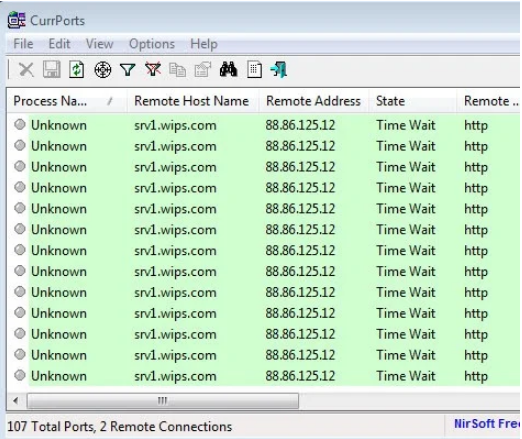Open the Options menu
522x439 pixels.
[152, 44]
